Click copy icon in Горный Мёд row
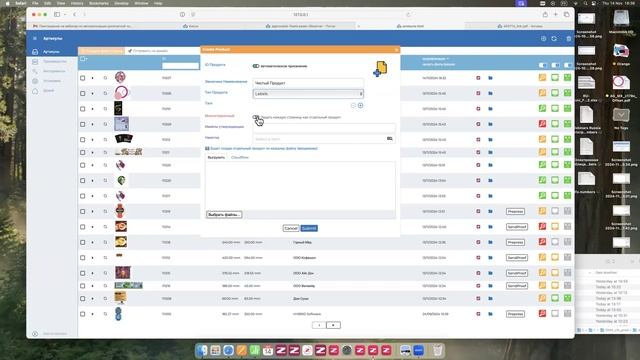 [x=105, y=242]
